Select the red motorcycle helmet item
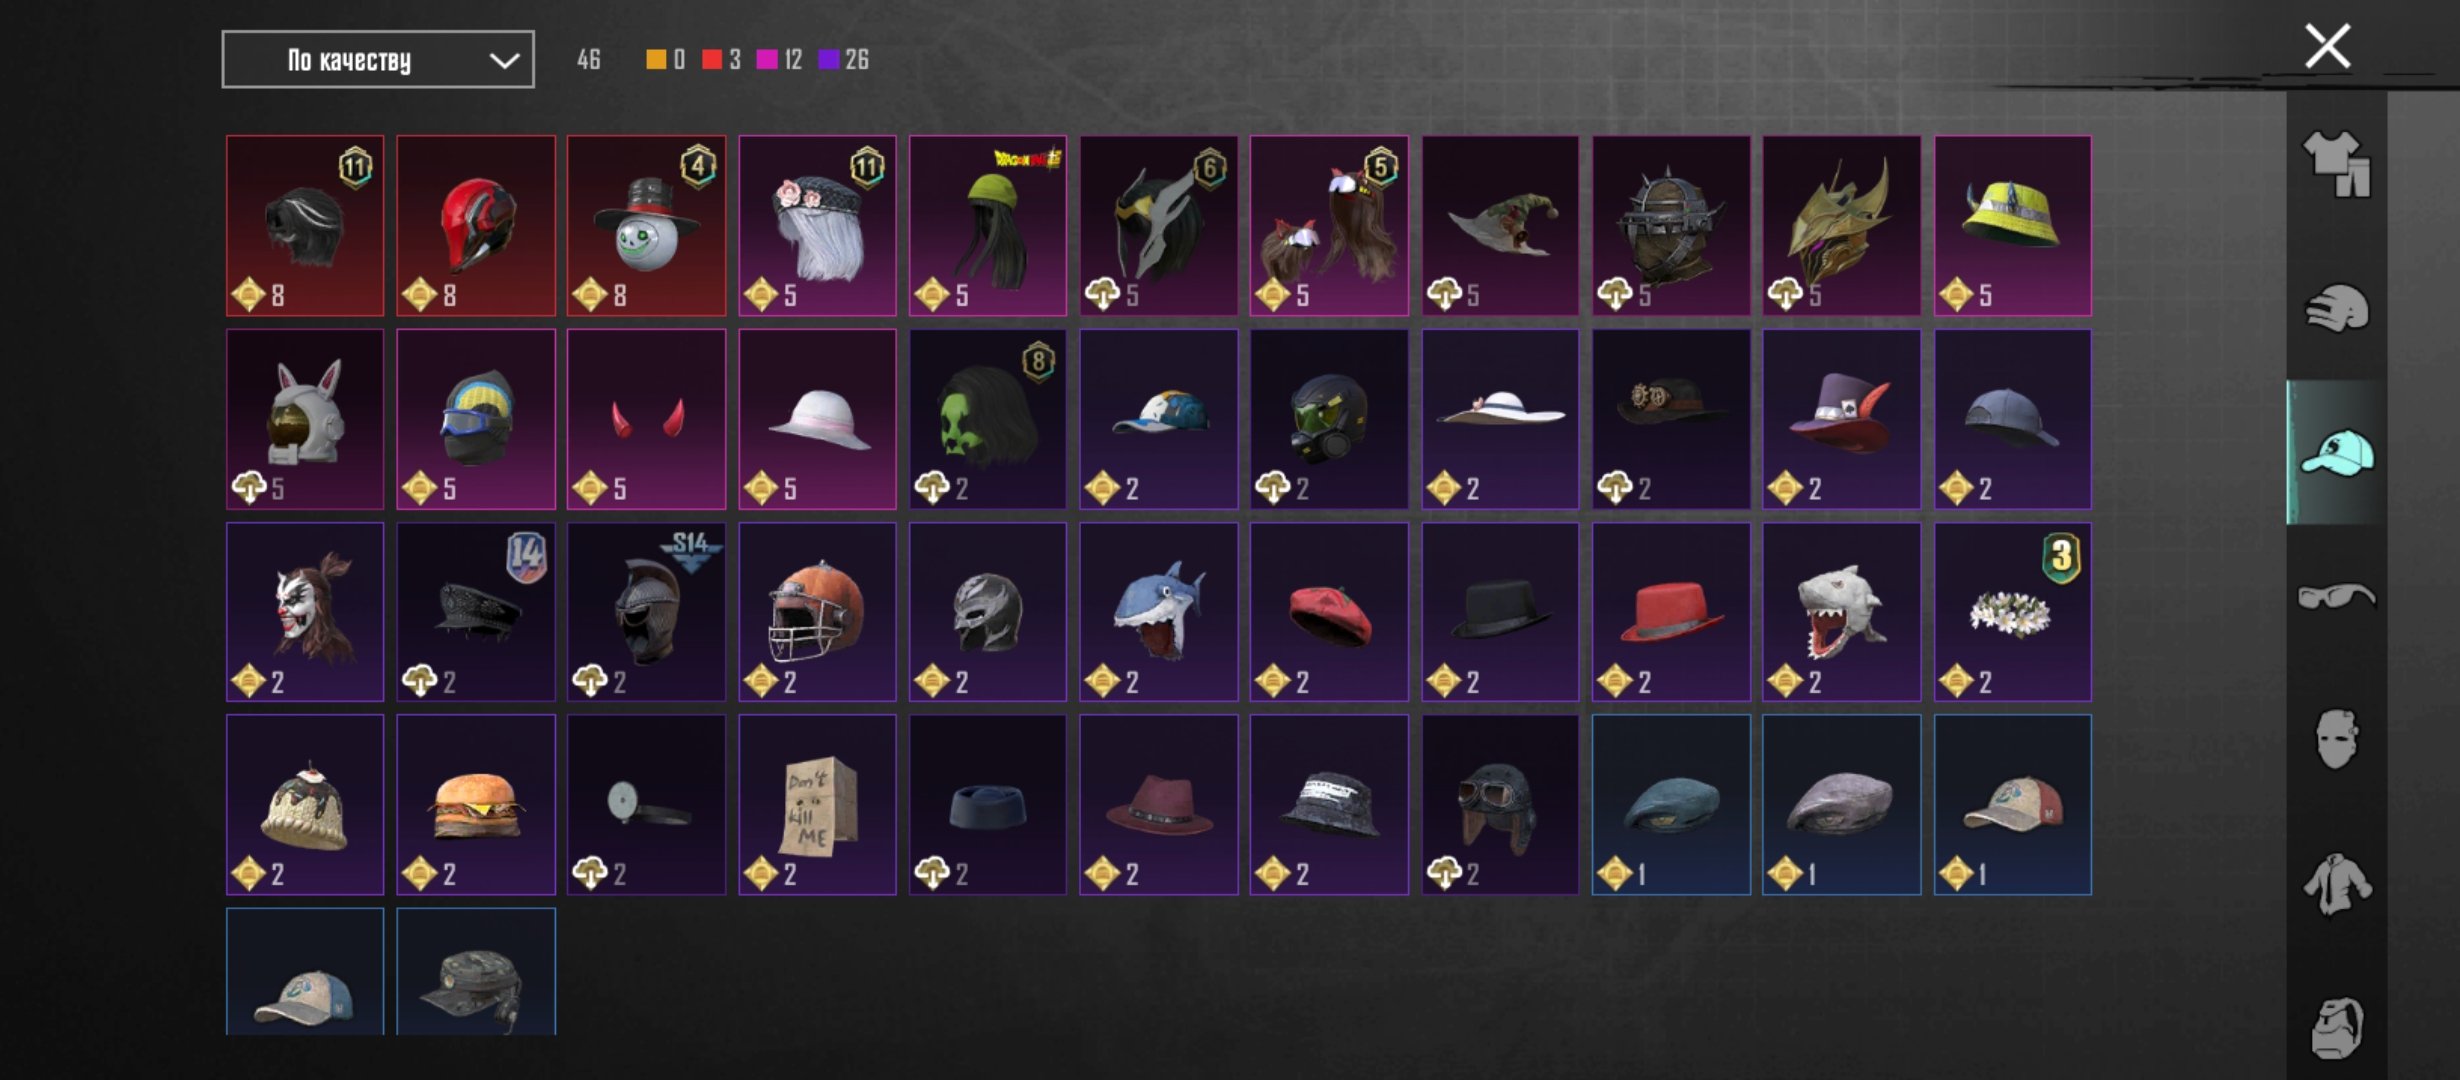The image size is (2460, 1080). pyautogui.click(x=476, y=226)
